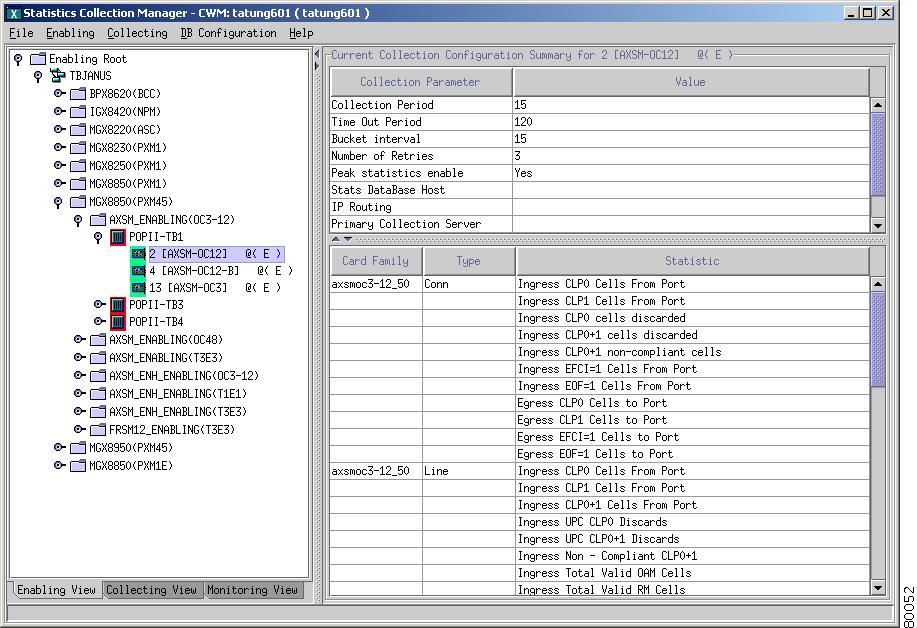Image resolution: width=917 pixels, height=628 pixels.
Task: Click the down arrow on the statistics table scrollbar
Action: (x=878, y=588)
